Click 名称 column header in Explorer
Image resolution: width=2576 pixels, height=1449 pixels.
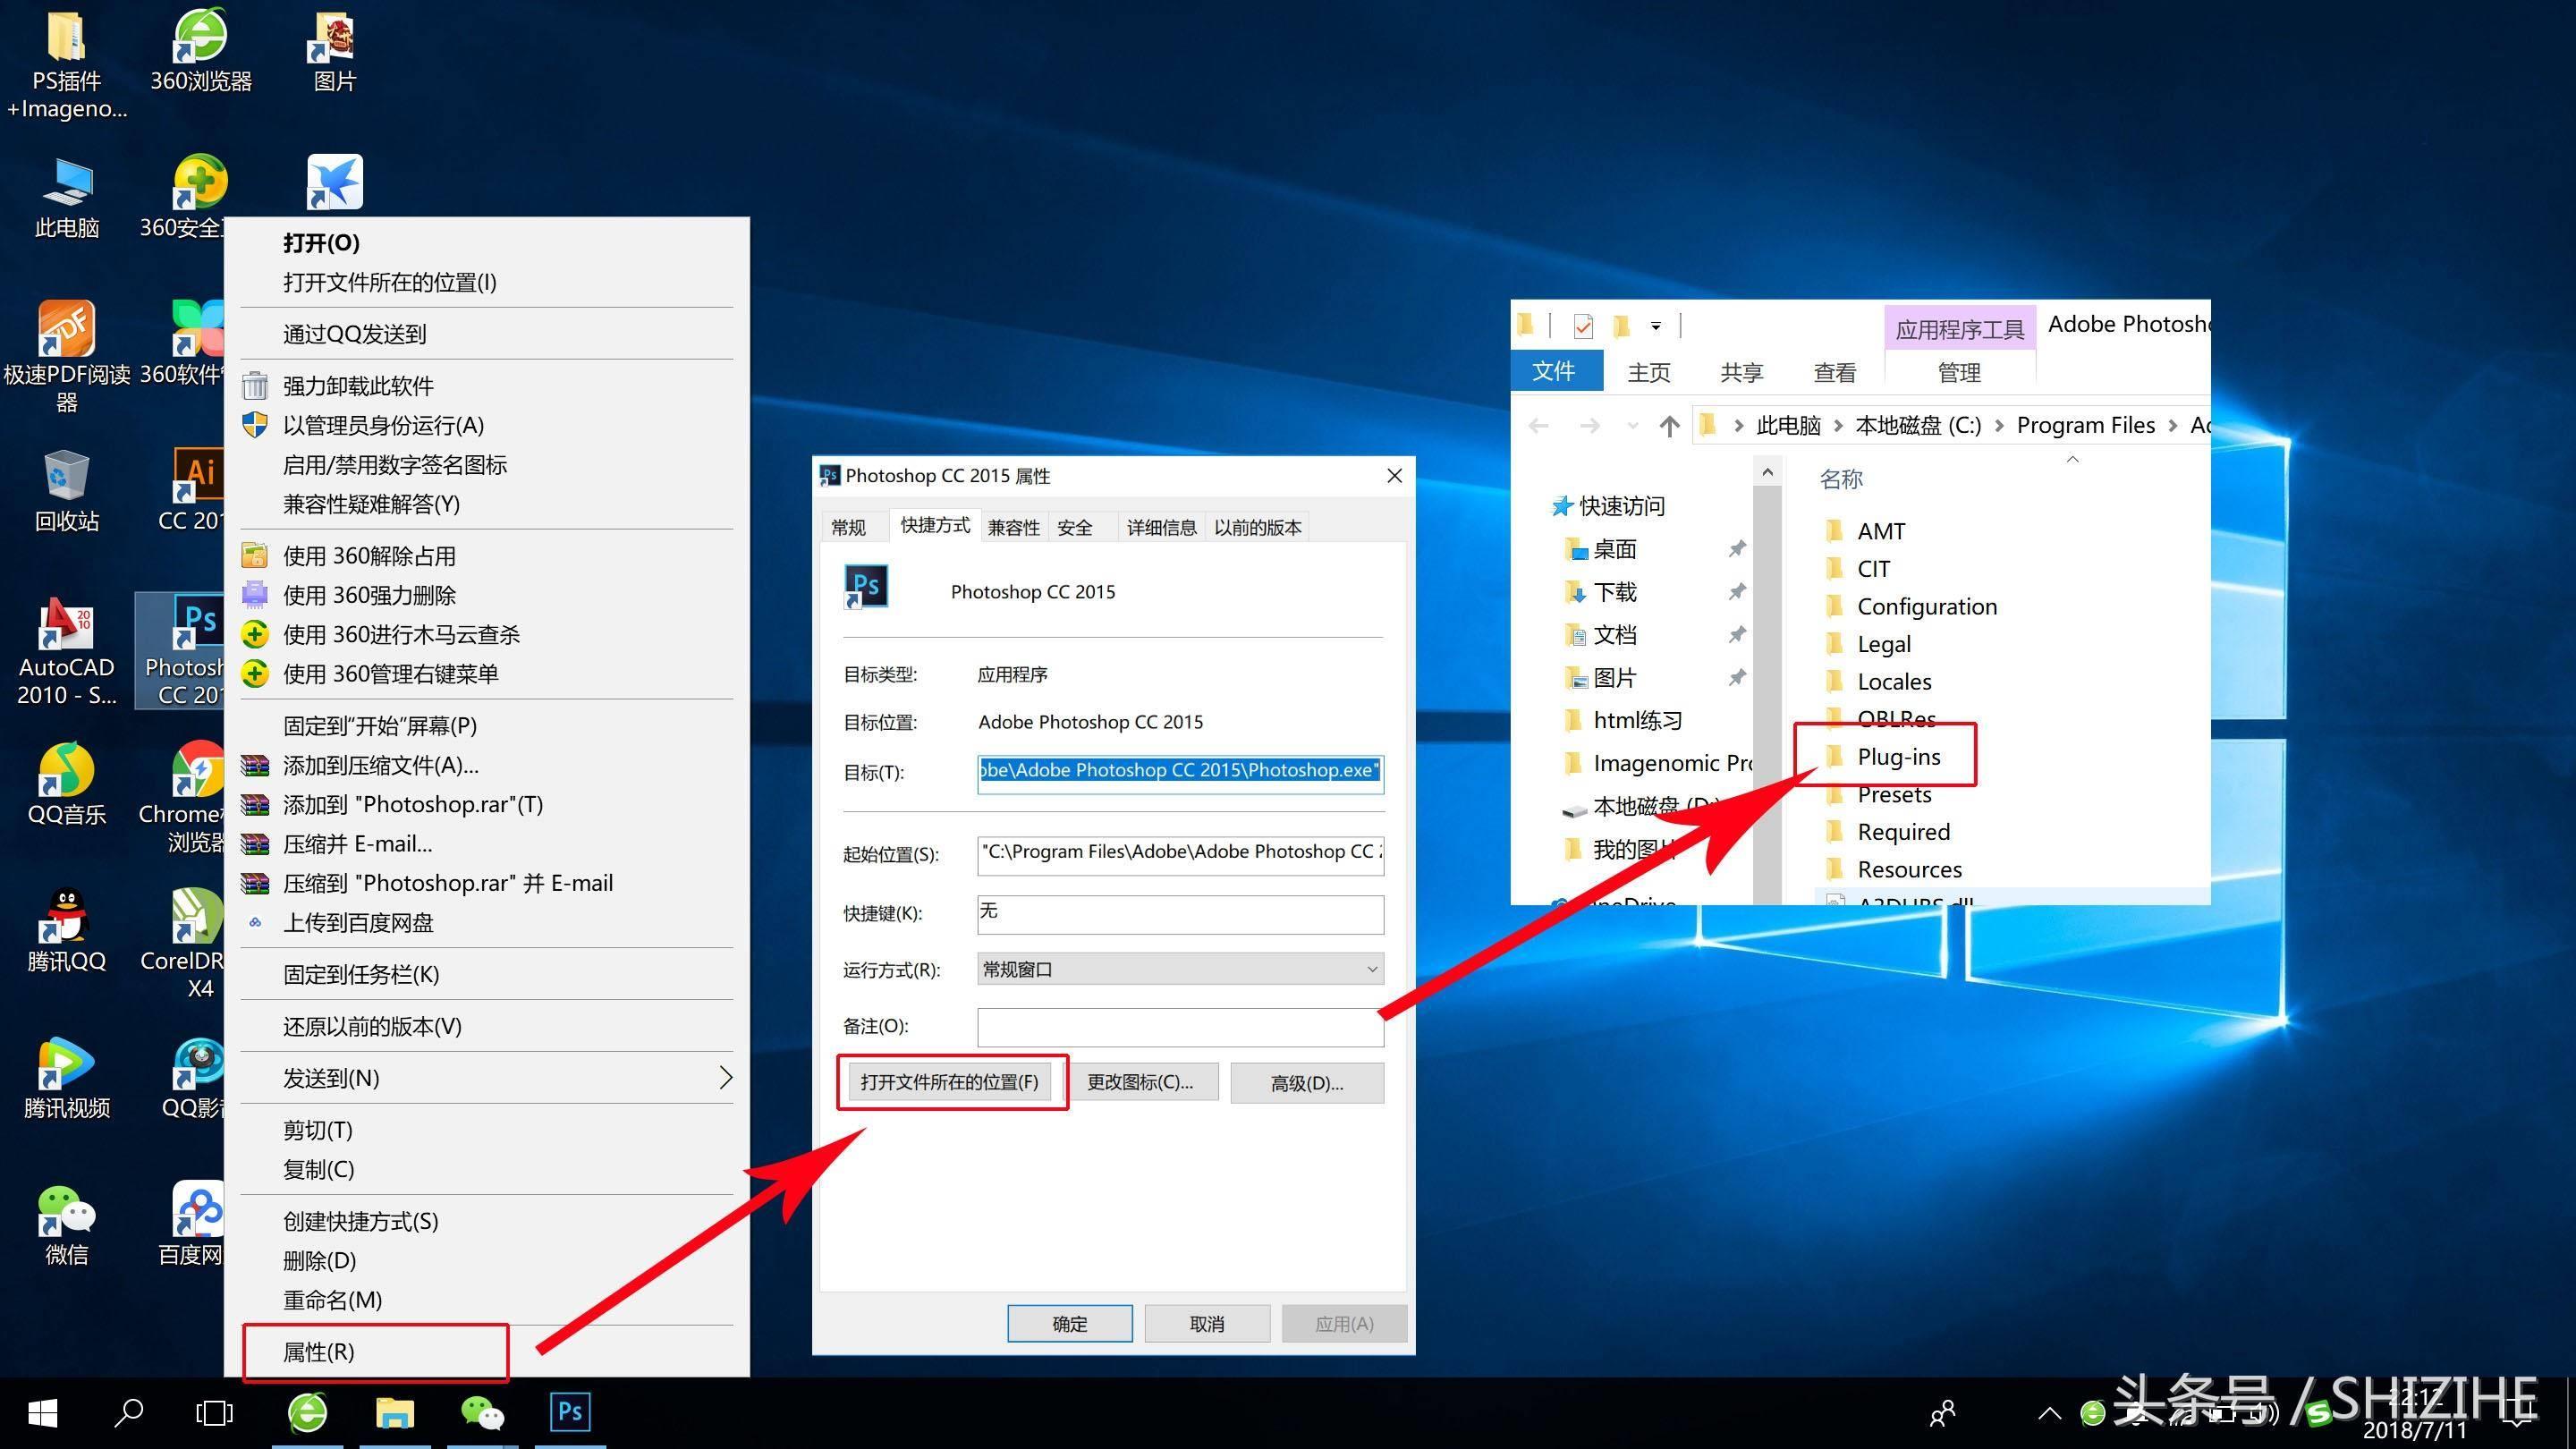[1841, 480]
